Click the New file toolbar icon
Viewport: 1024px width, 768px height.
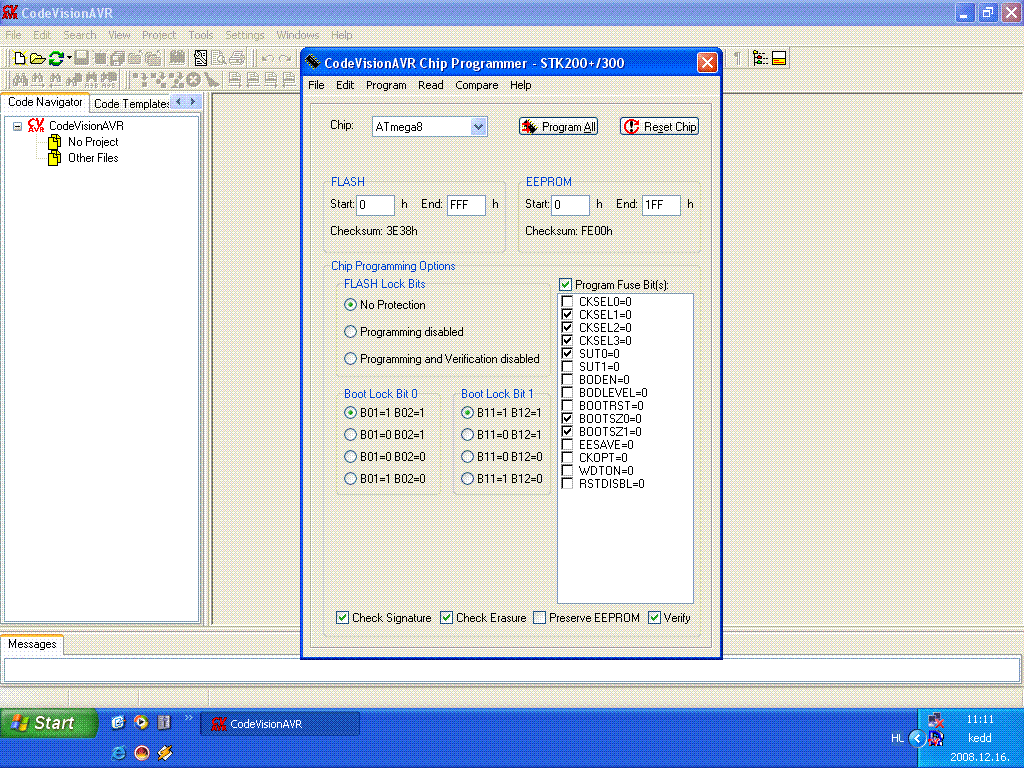pyautogui.click(x=20, y=58)
